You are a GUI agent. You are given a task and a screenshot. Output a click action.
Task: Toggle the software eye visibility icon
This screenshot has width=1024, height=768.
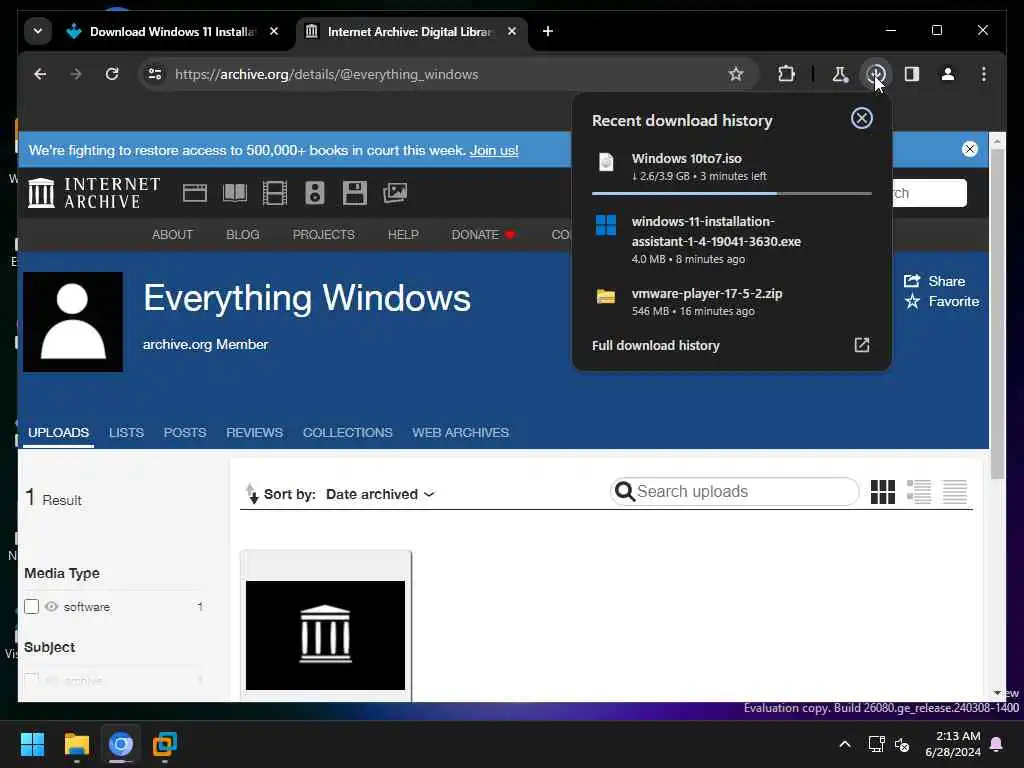point(51,607)
